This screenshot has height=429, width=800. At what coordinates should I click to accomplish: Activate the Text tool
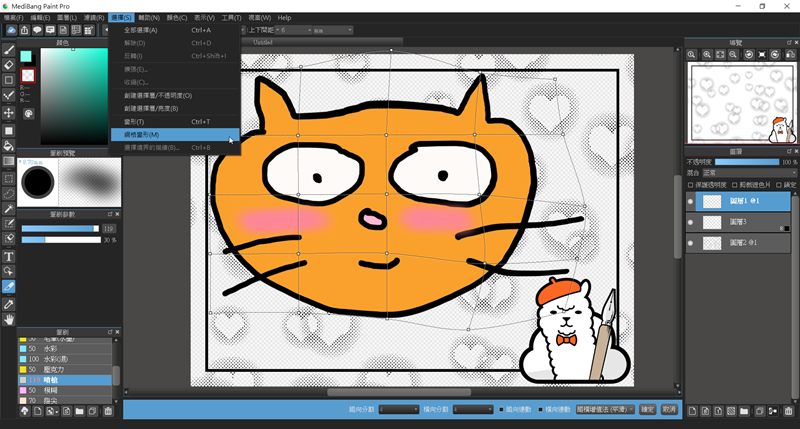pos(9,257)
